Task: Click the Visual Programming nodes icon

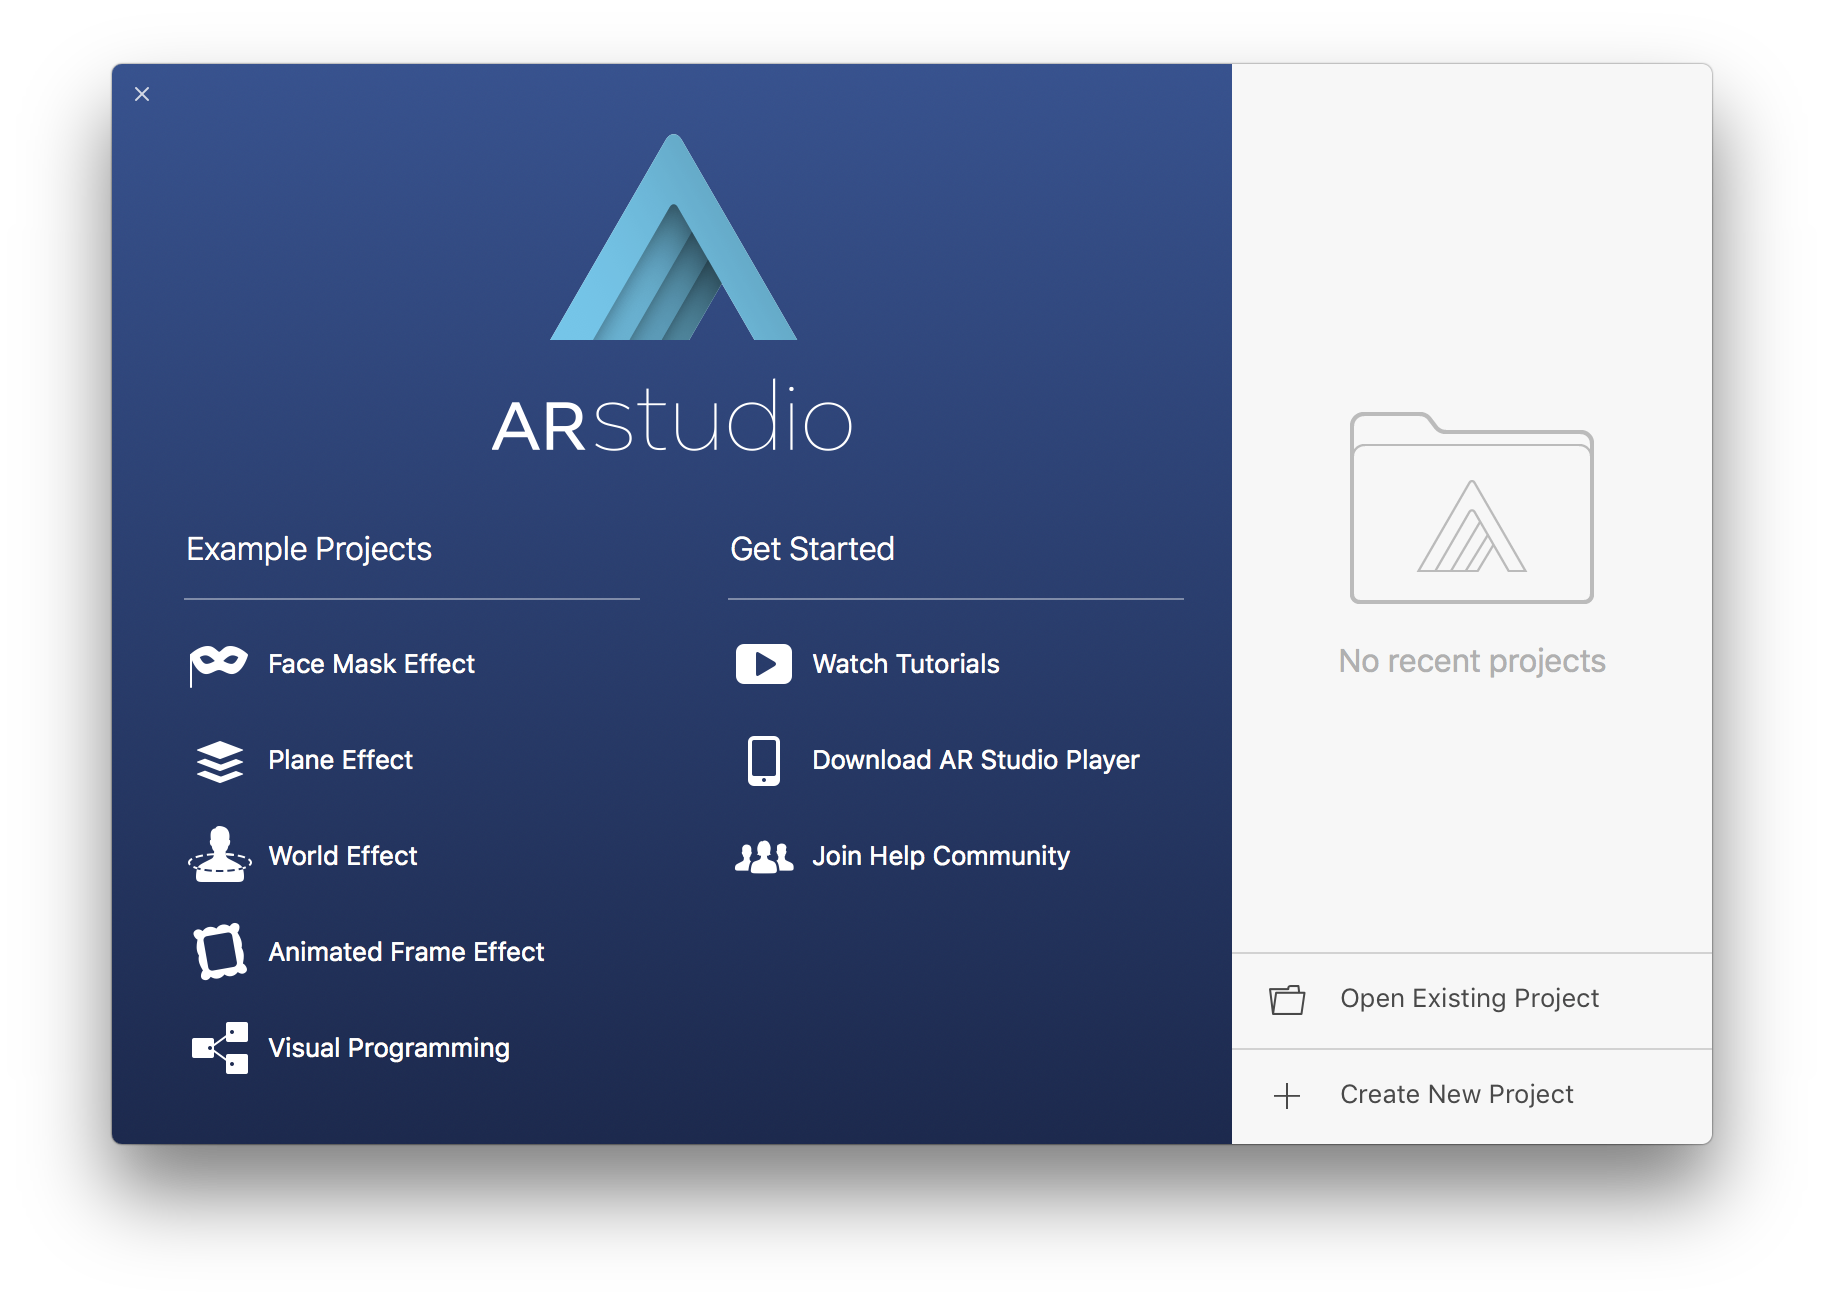Action: (x=220, y=1047)
